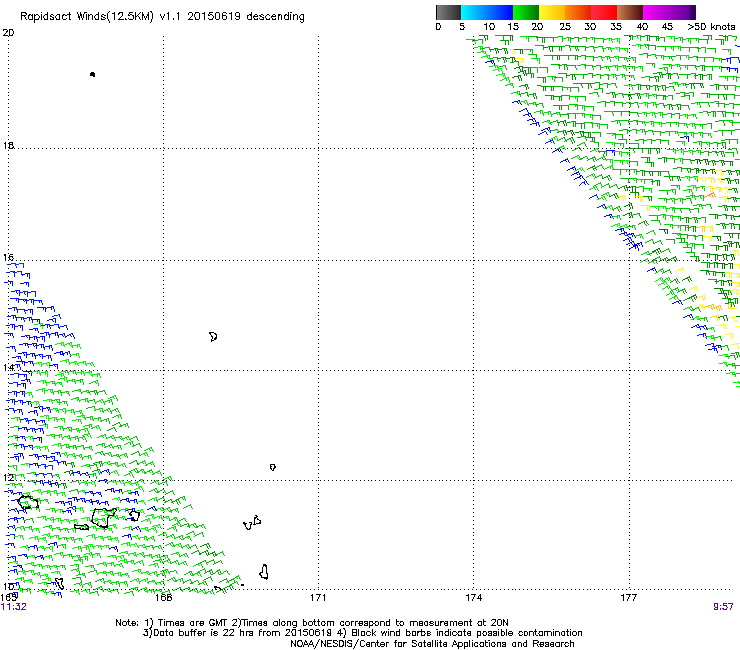Click the 171 longitude axis label

pyautogui.click(x=318, y=598)
